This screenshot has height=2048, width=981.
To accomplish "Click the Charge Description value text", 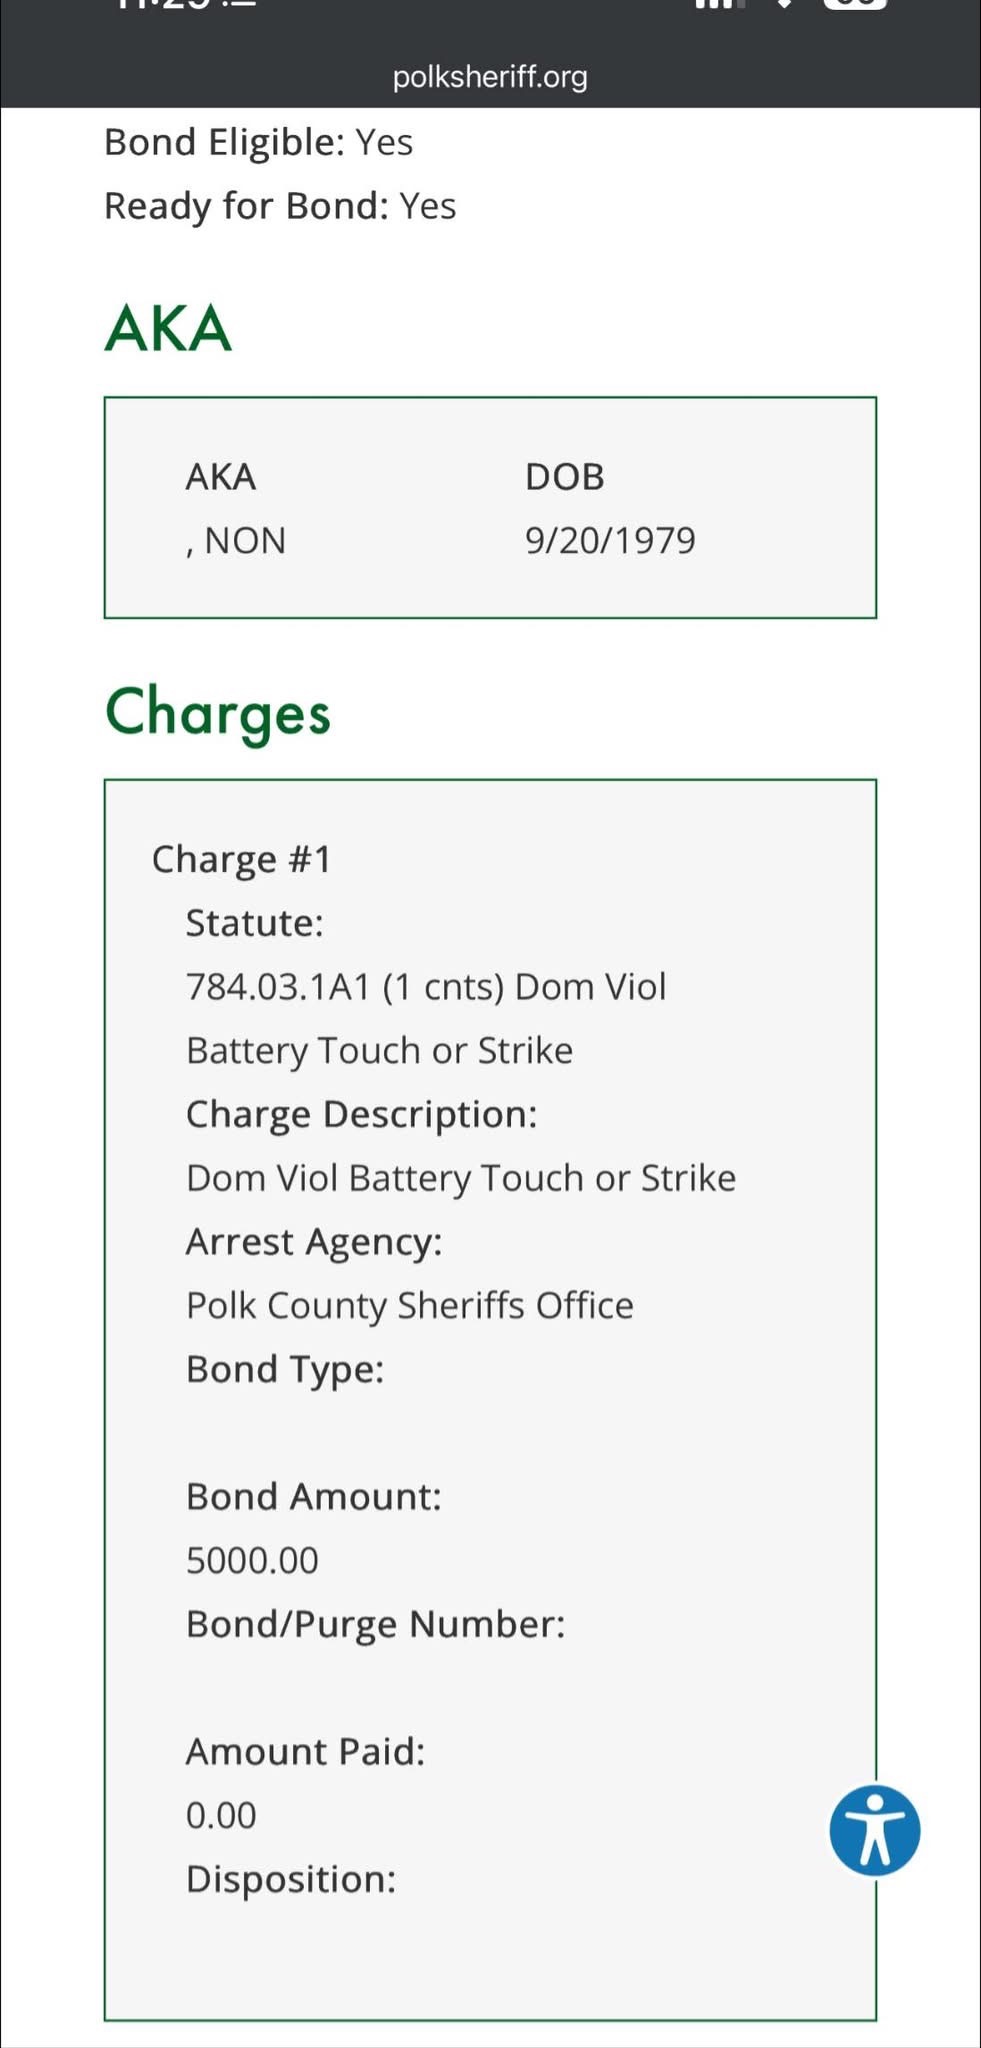I will click(x=461, y=1178).
